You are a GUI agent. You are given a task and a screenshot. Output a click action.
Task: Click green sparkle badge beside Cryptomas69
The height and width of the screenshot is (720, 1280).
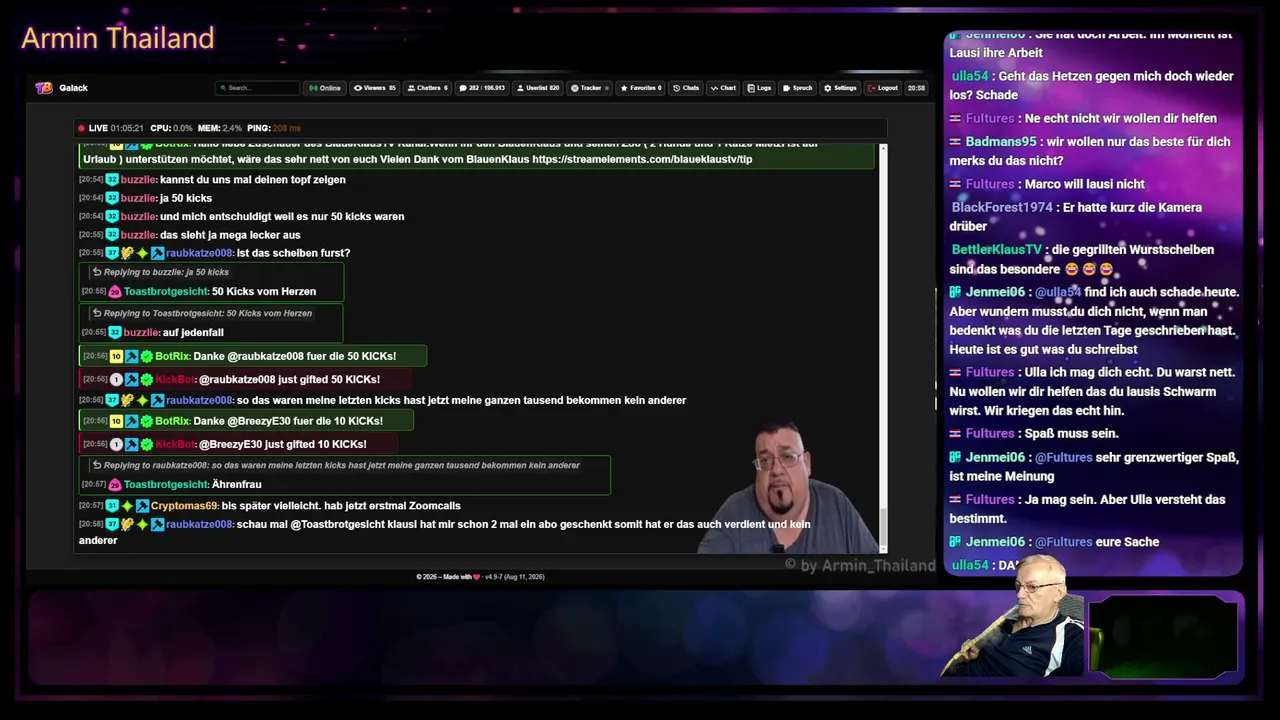127,506
